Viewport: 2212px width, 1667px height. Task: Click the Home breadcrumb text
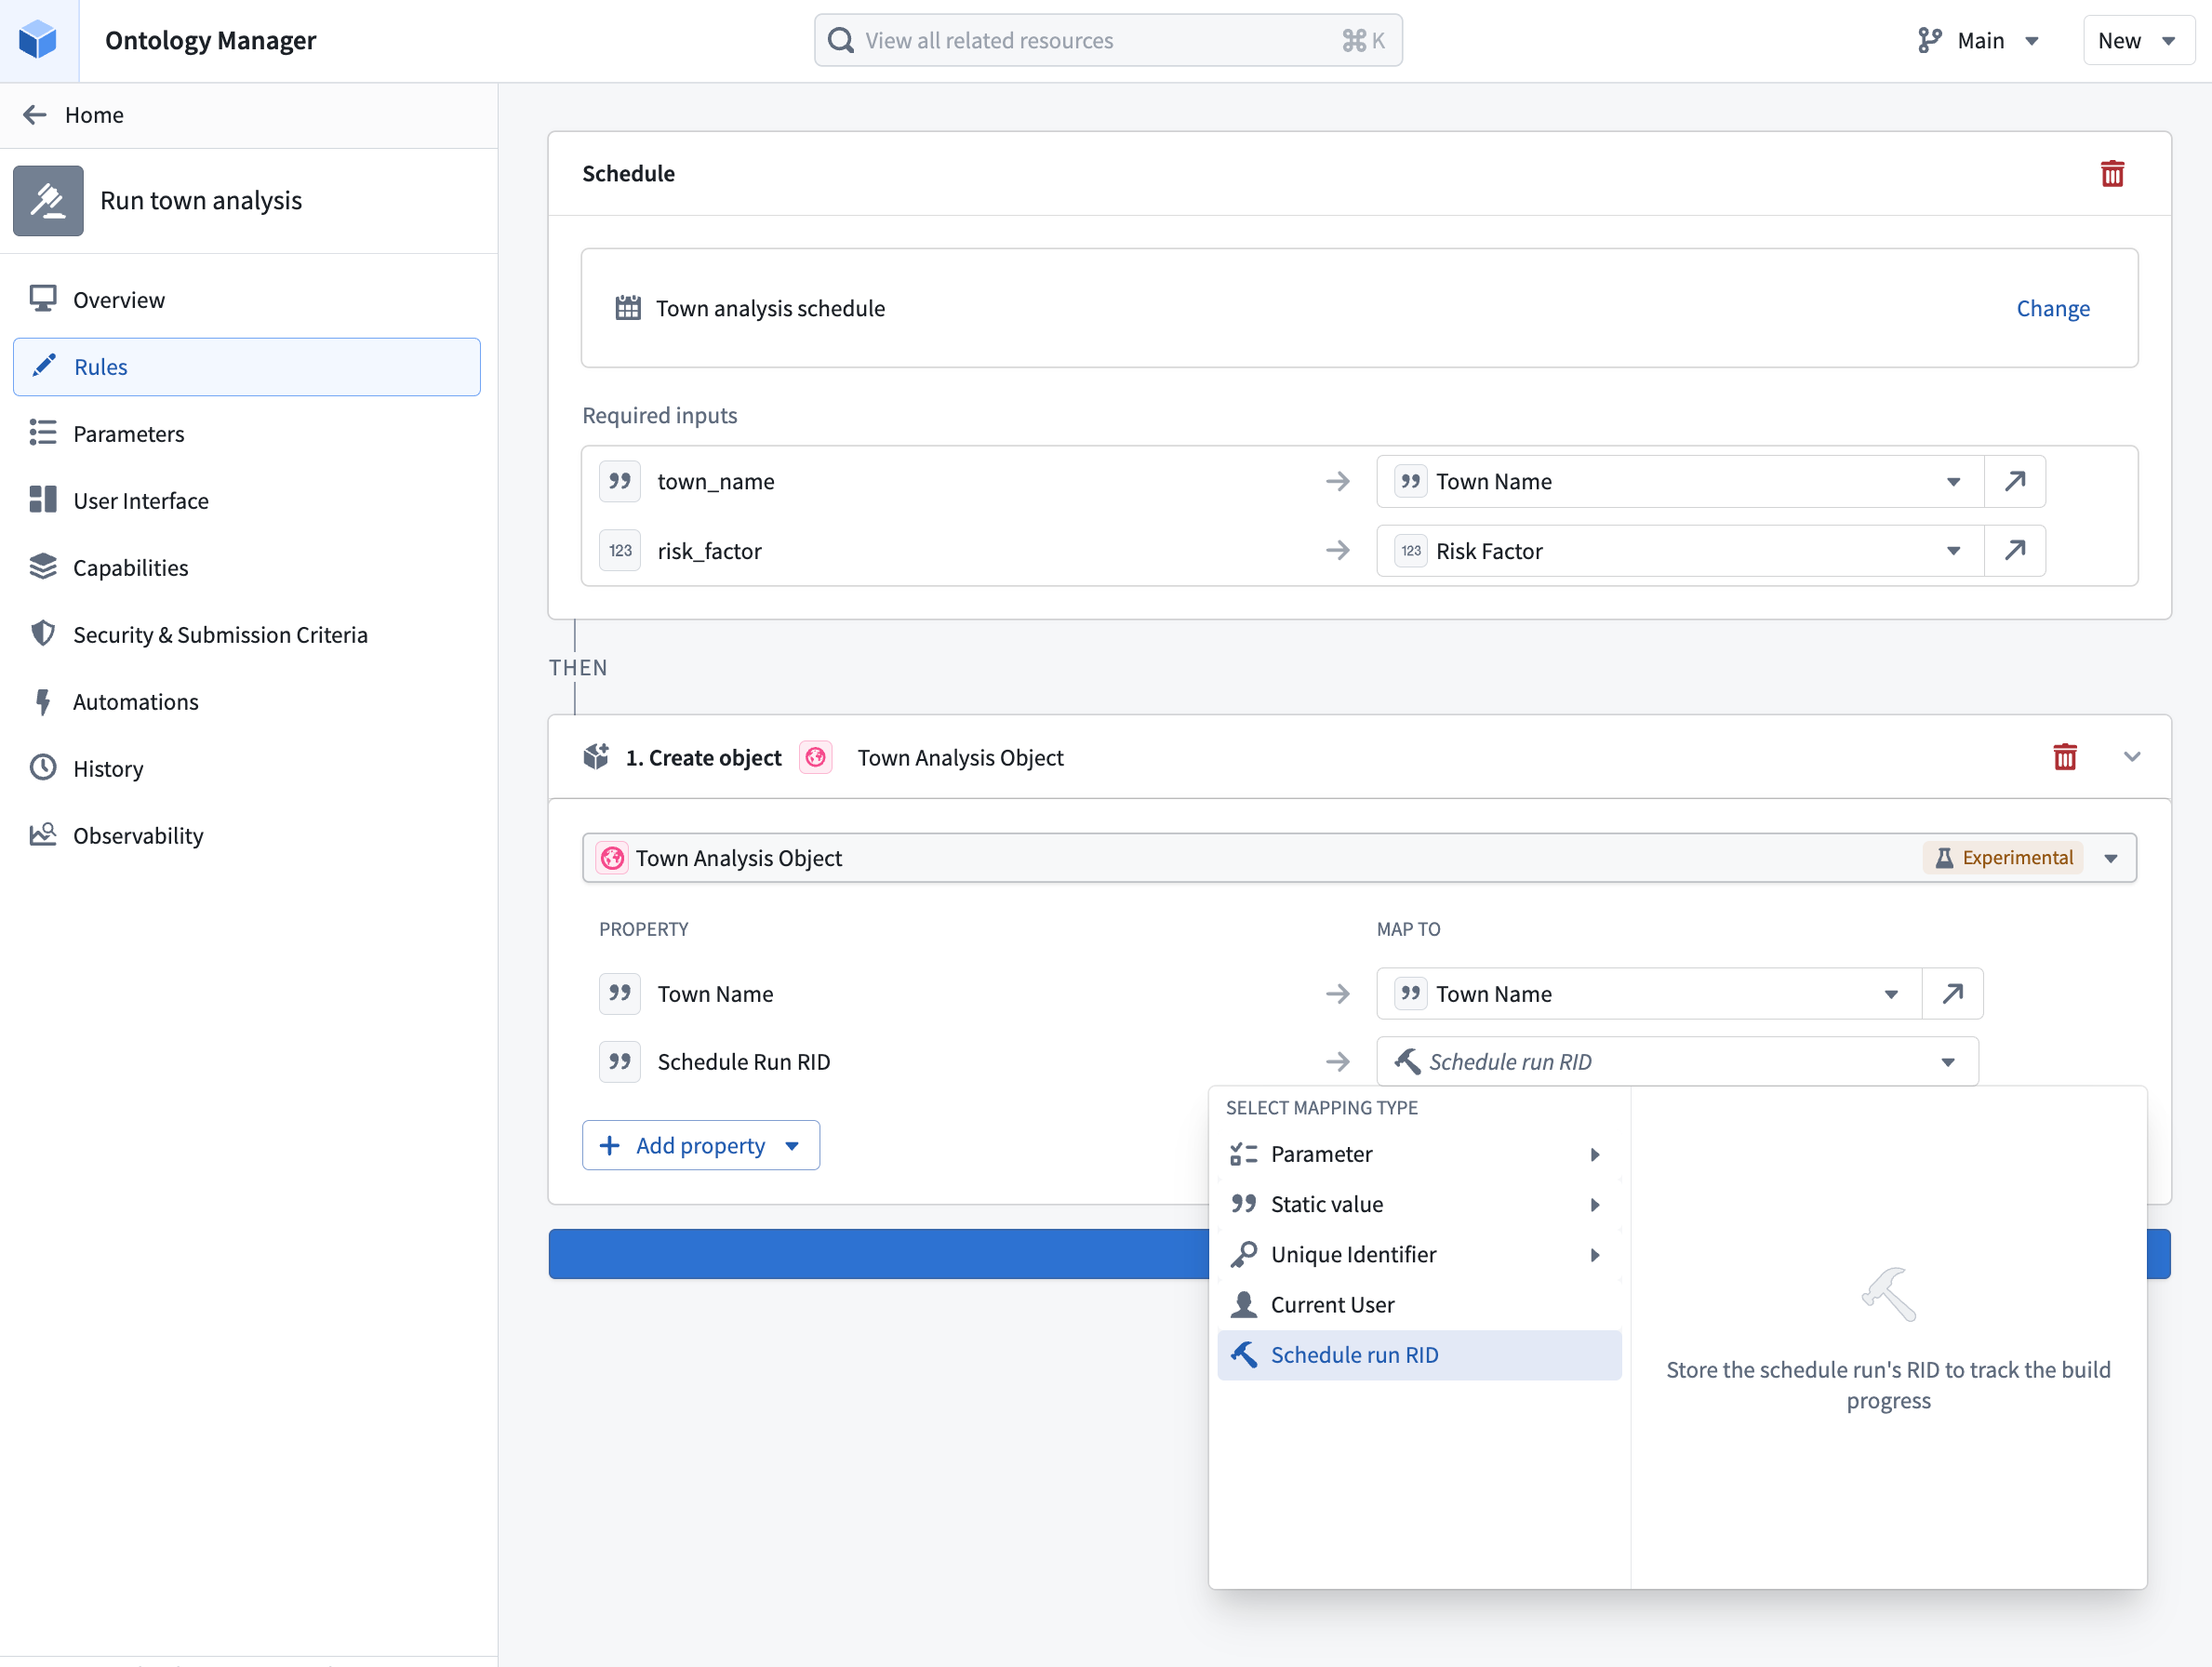94,115
